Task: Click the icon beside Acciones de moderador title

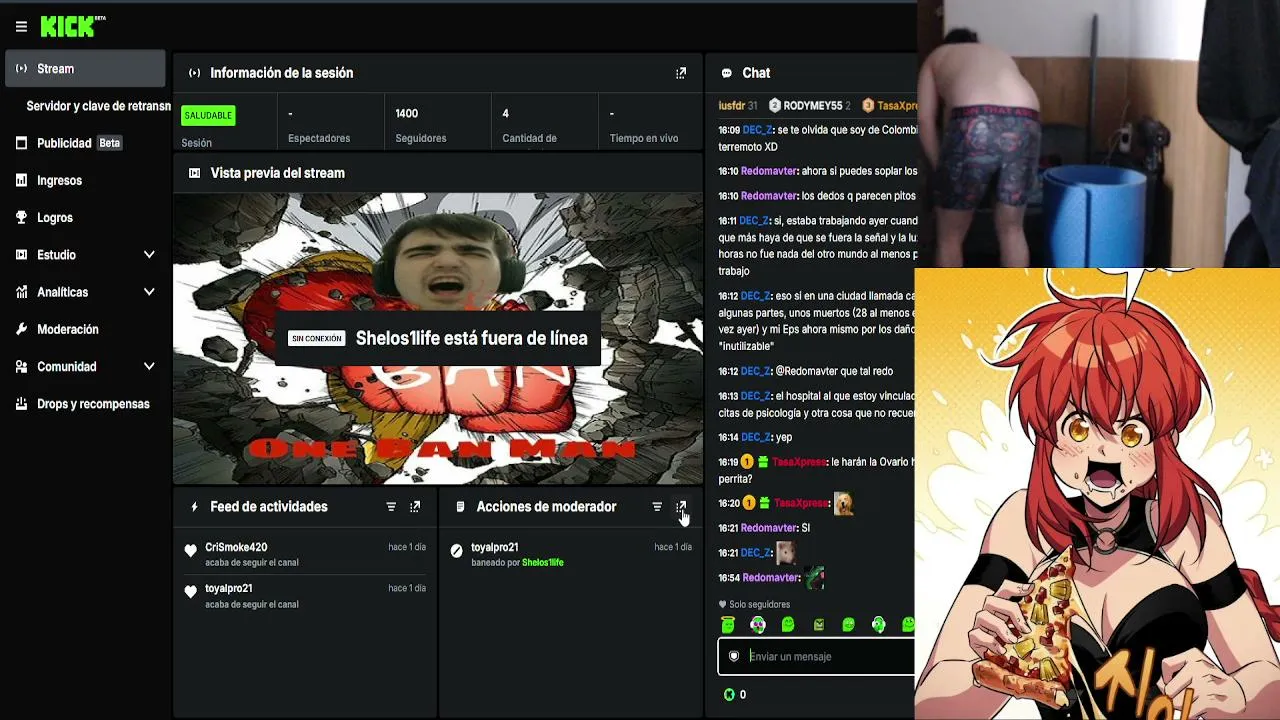Action: coord(460,507)
